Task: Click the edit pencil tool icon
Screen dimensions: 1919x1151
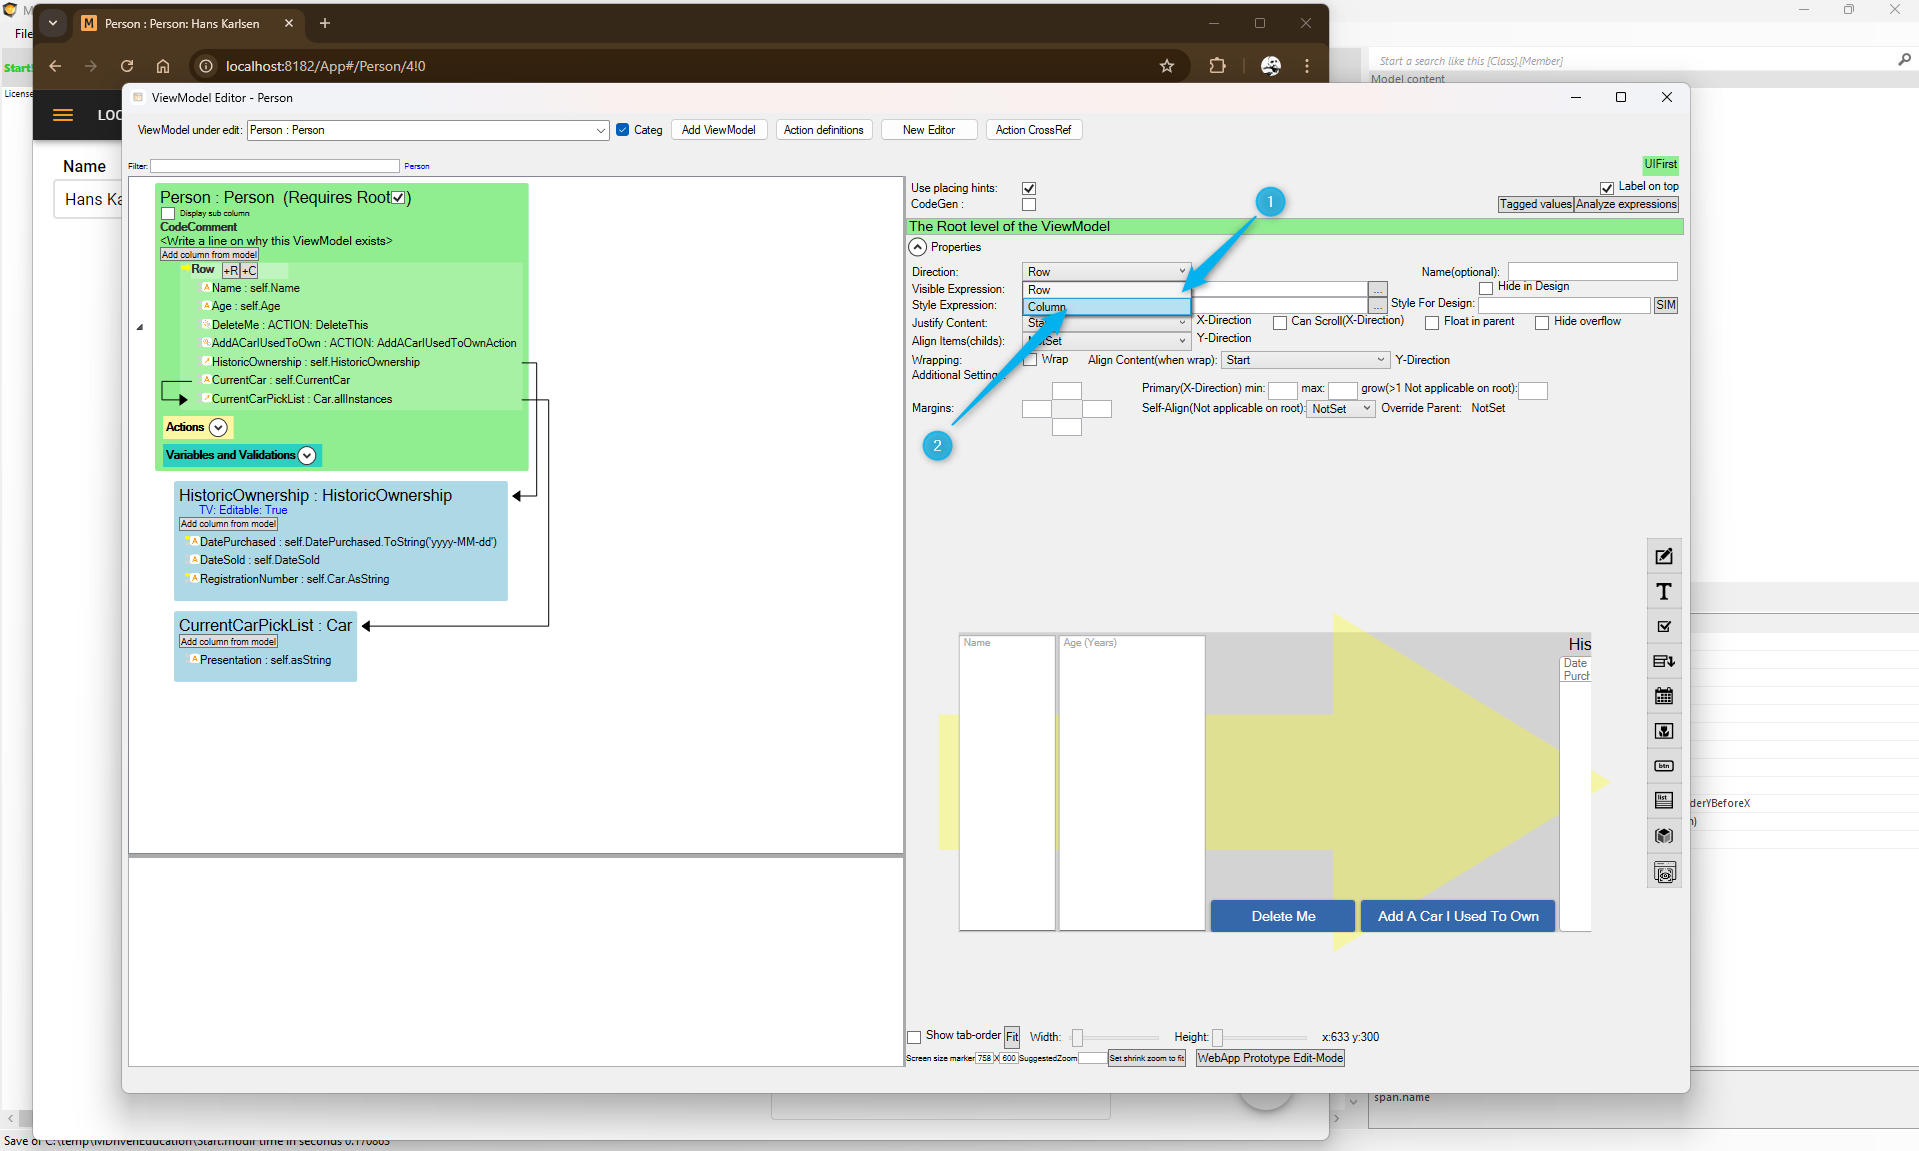Action: pyautogui.click(x=1664, y=557)
